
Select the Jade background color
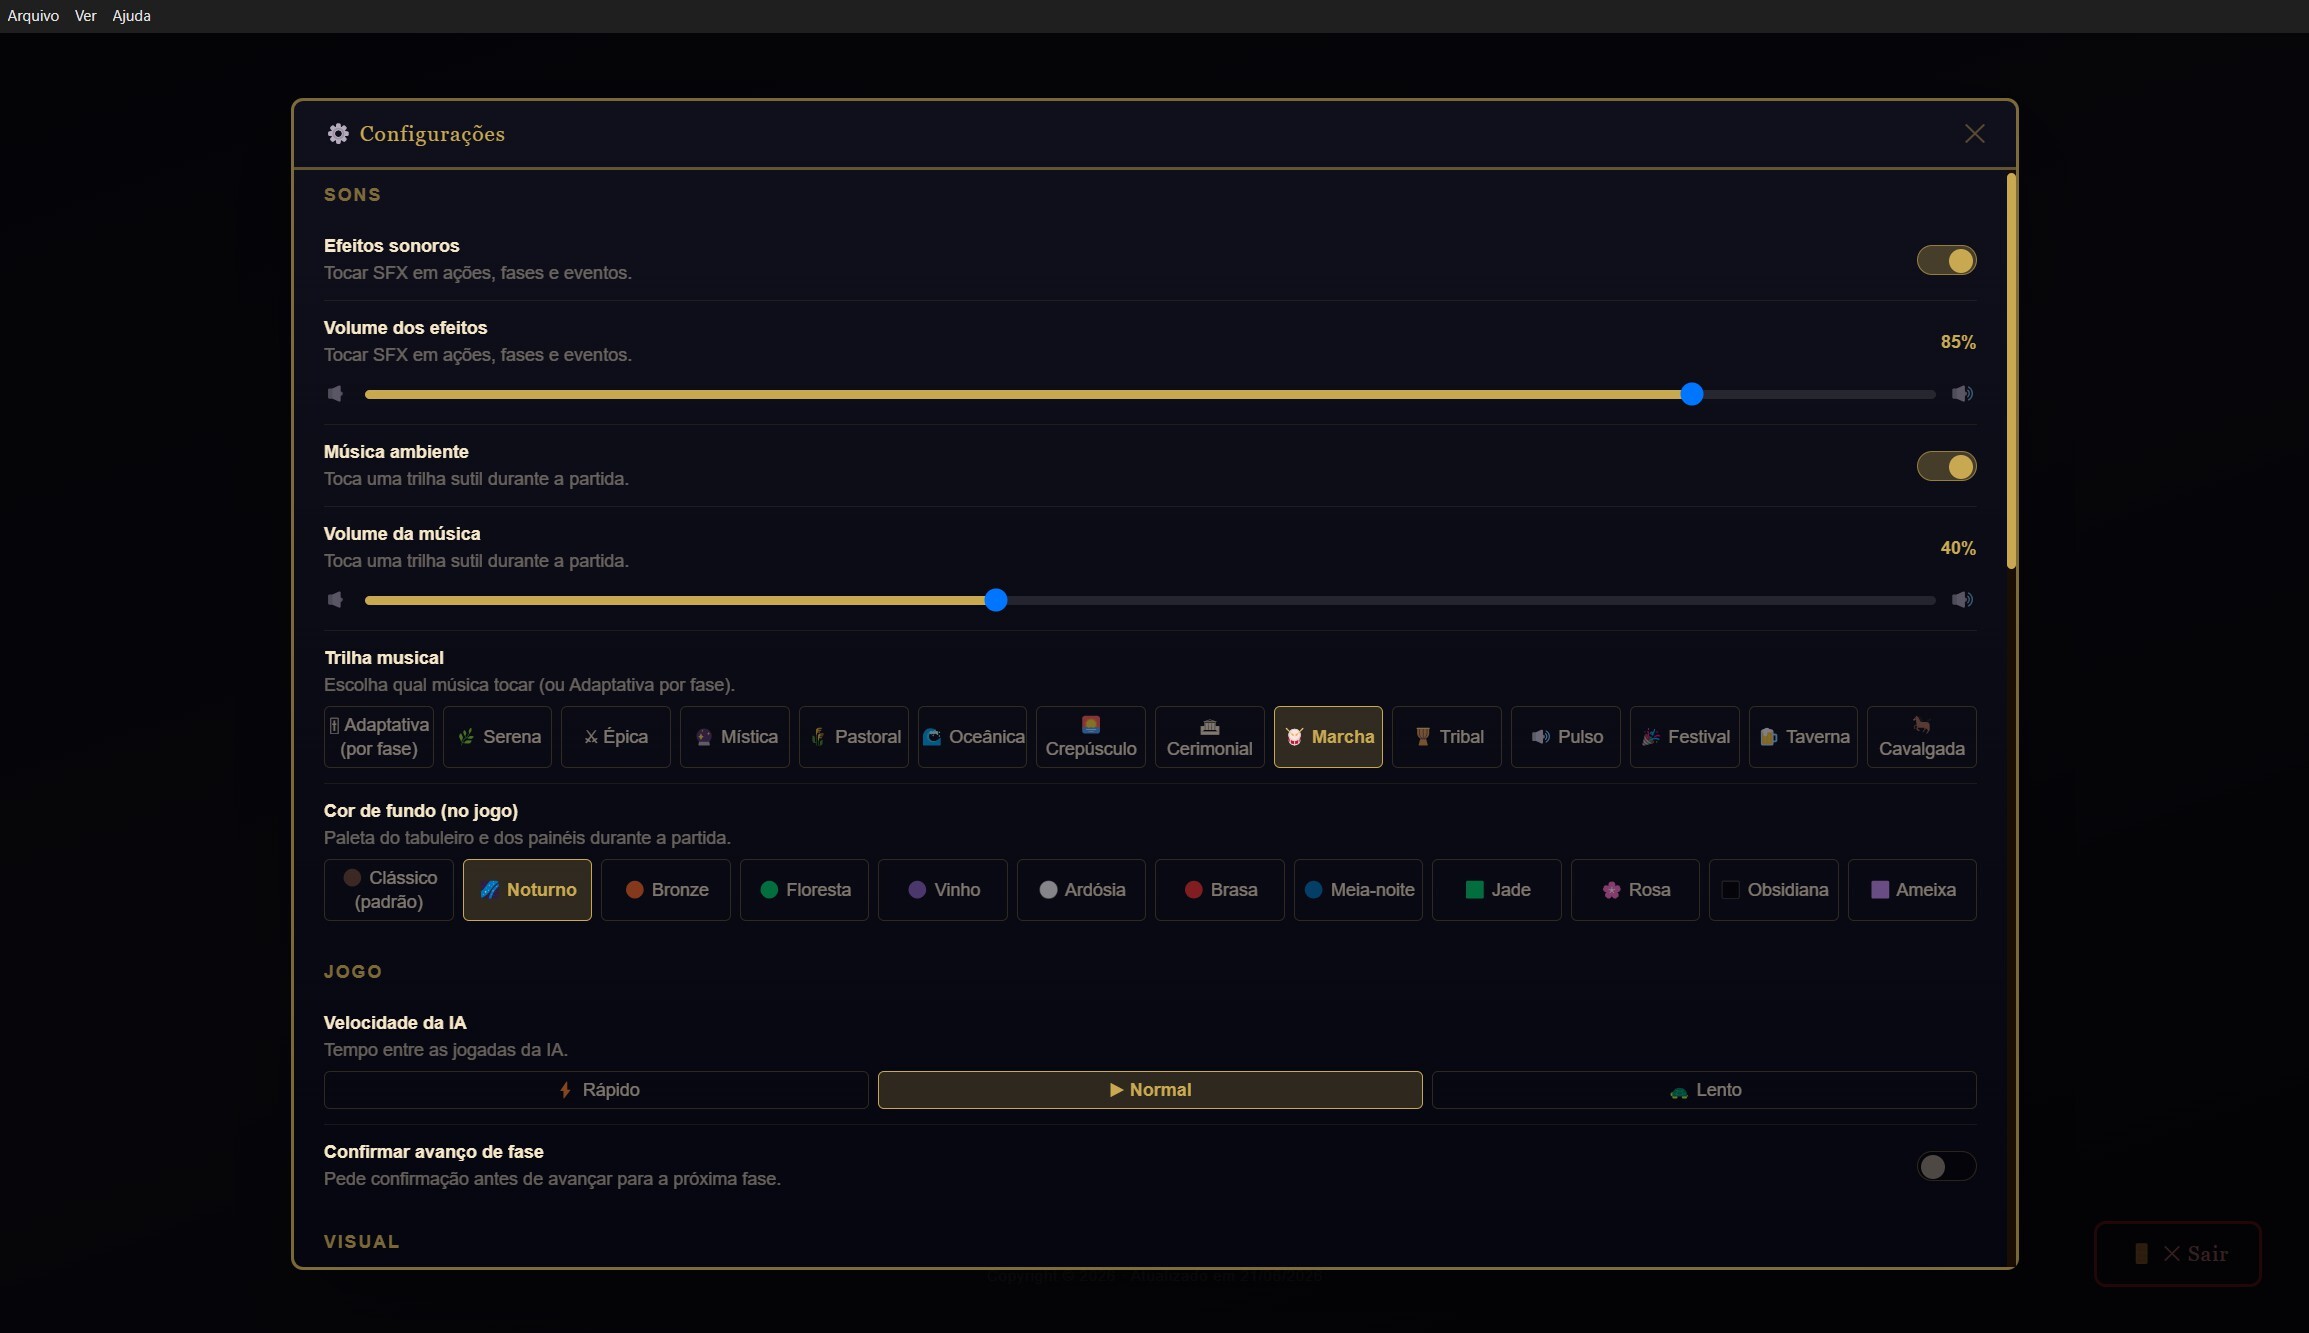click(x=1496, y=890)
